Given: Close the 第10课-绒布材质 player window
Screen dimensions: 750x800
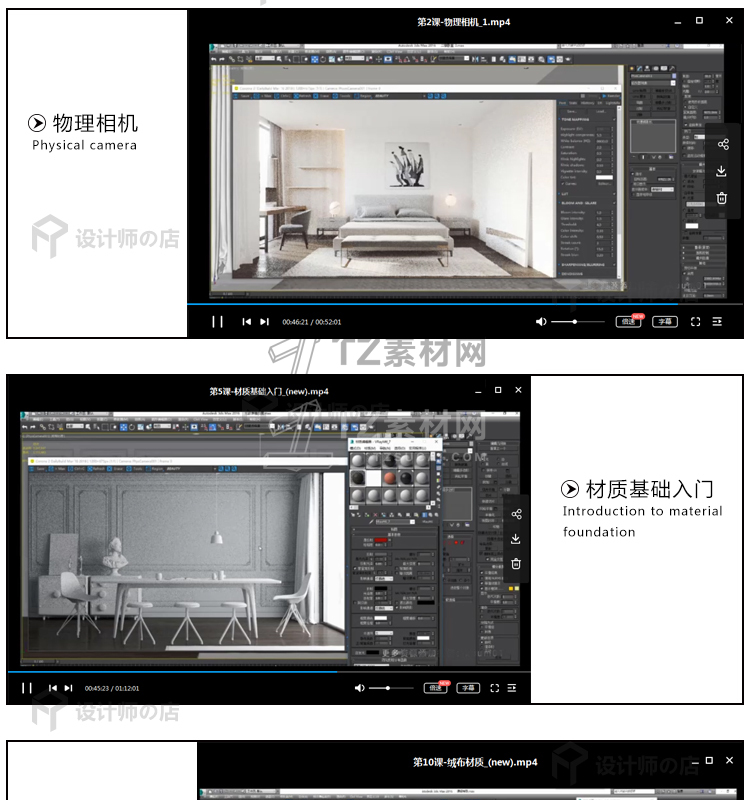Looking at the screenshot, I should tap(730, 760).
